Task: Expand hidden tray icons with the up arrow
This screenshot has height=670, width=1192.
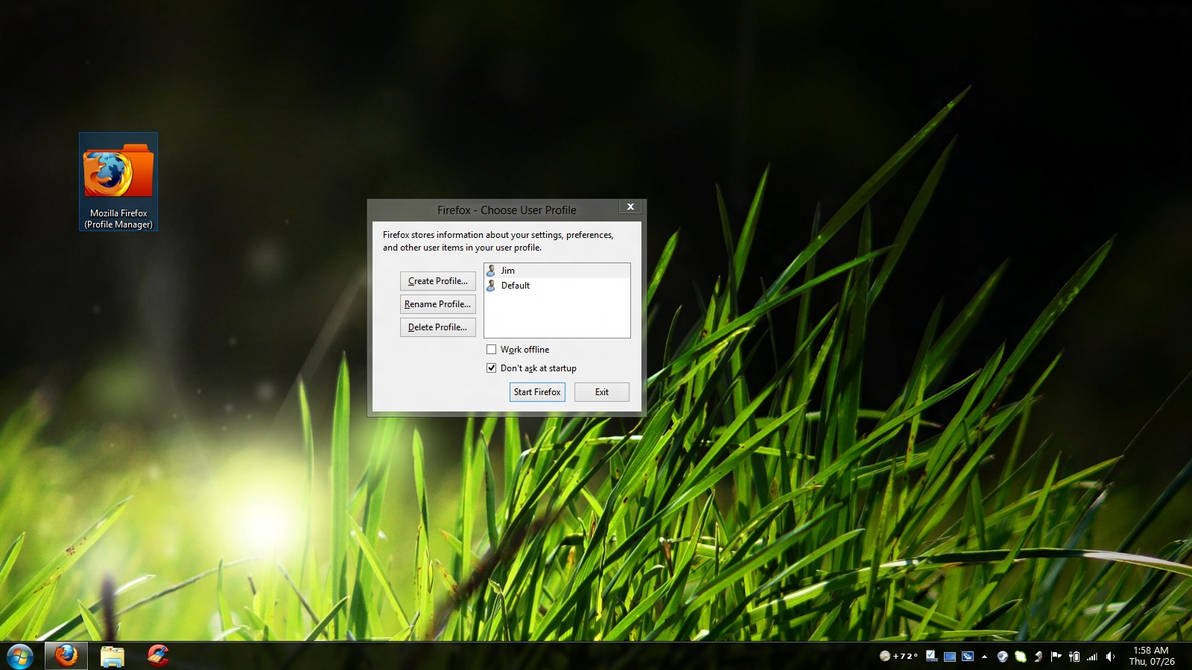Action: point(984,657)
